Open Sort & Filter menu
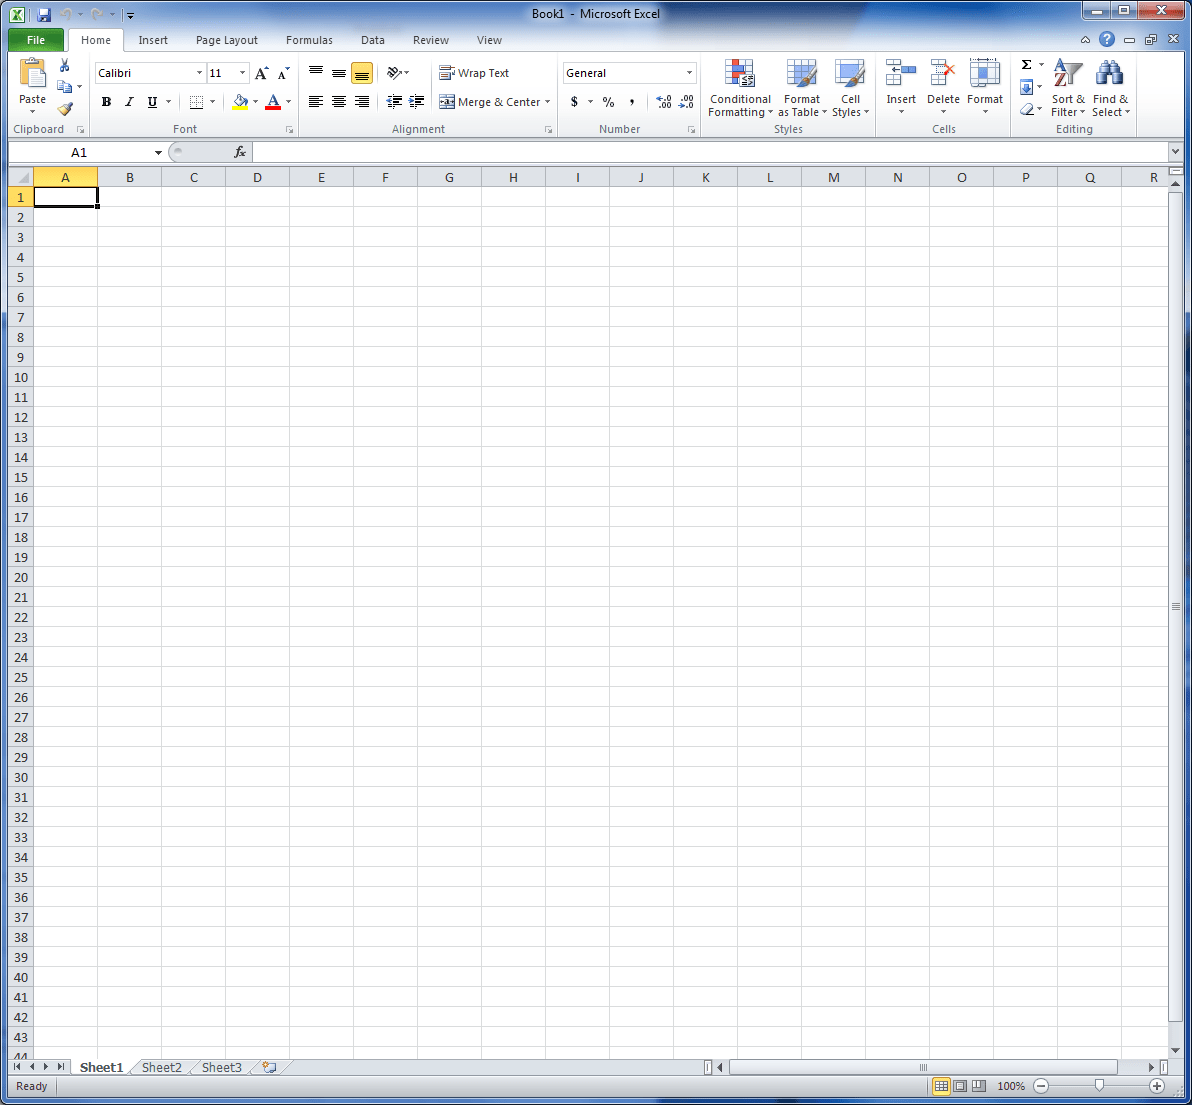This screenshot has width=1192, height=1105. pyautogui.click(x=1068, y=89)
